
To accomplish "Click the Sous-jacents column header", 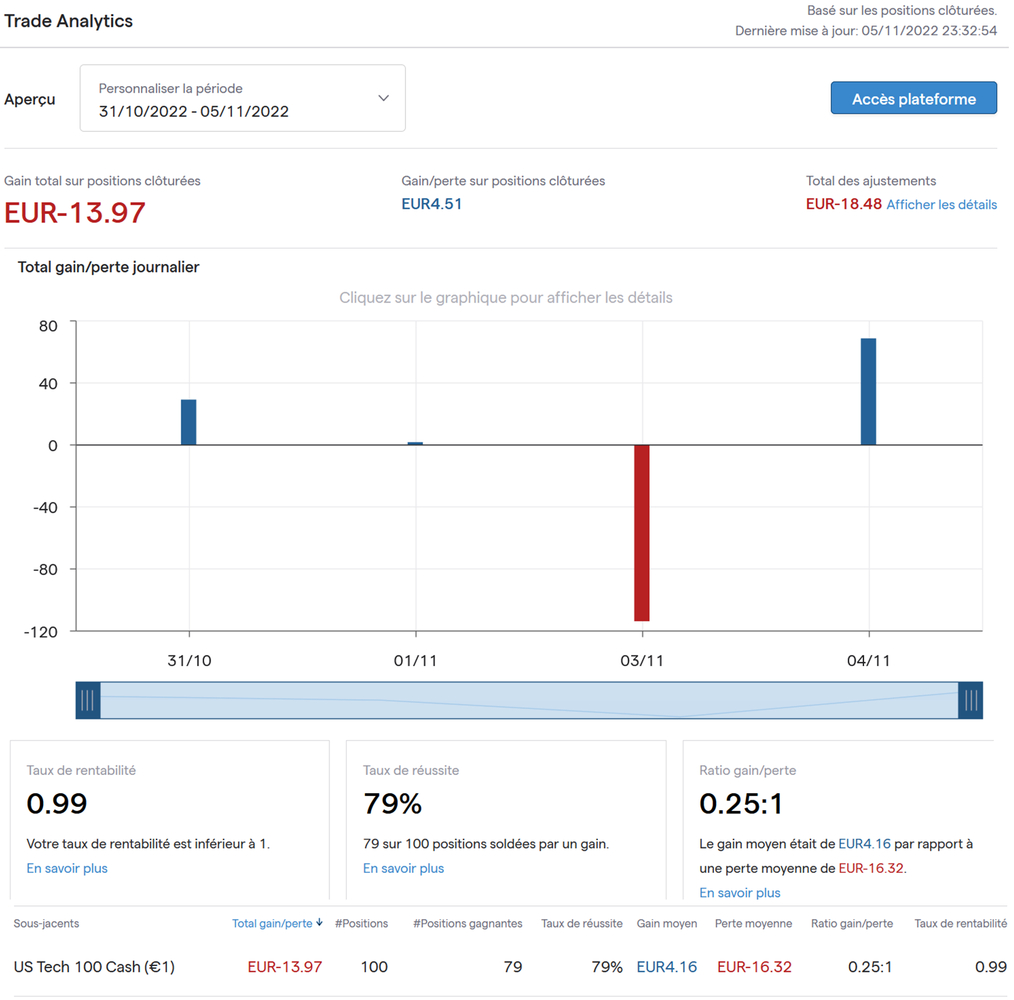I will click(x=47, y=924).
